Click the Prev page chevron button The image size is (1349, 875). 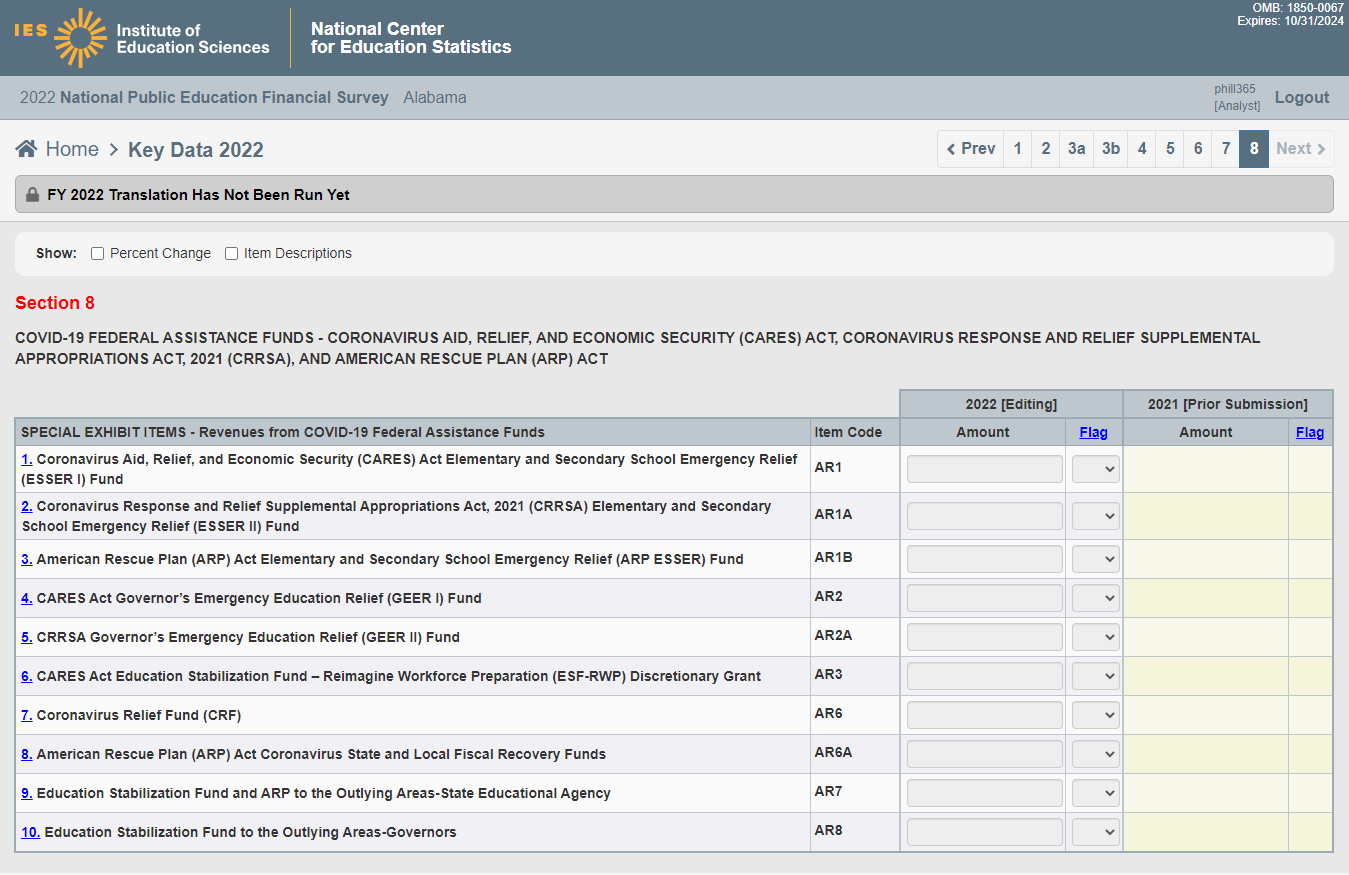(970, 149)
